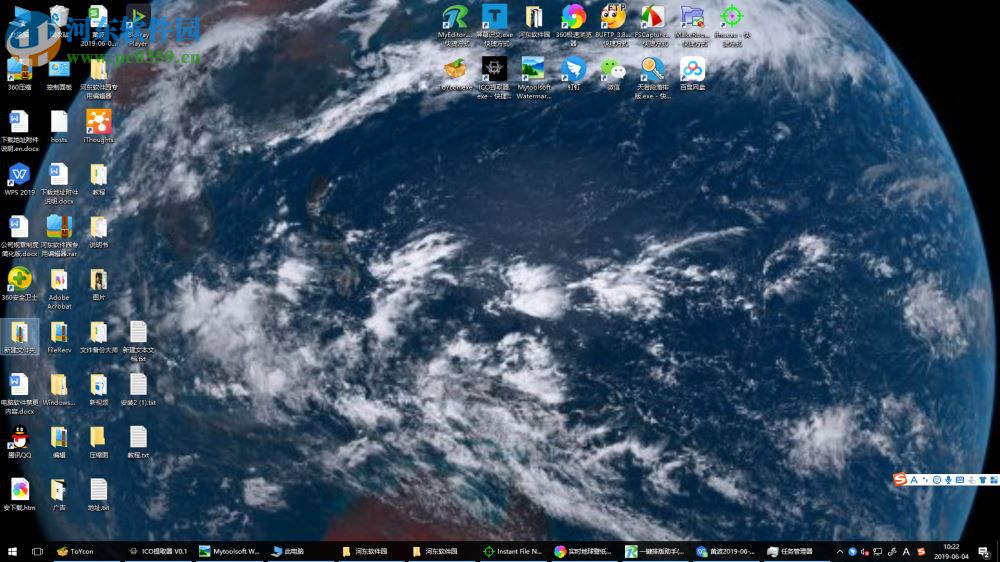Open the 360安全卫士 shortcut
This screenshot has width=1000, height=562.
[x=19, y=285]
